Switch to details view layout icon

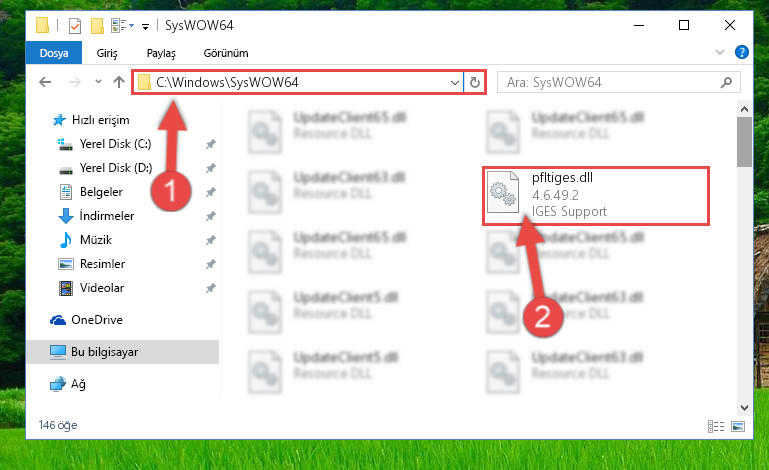716,426
